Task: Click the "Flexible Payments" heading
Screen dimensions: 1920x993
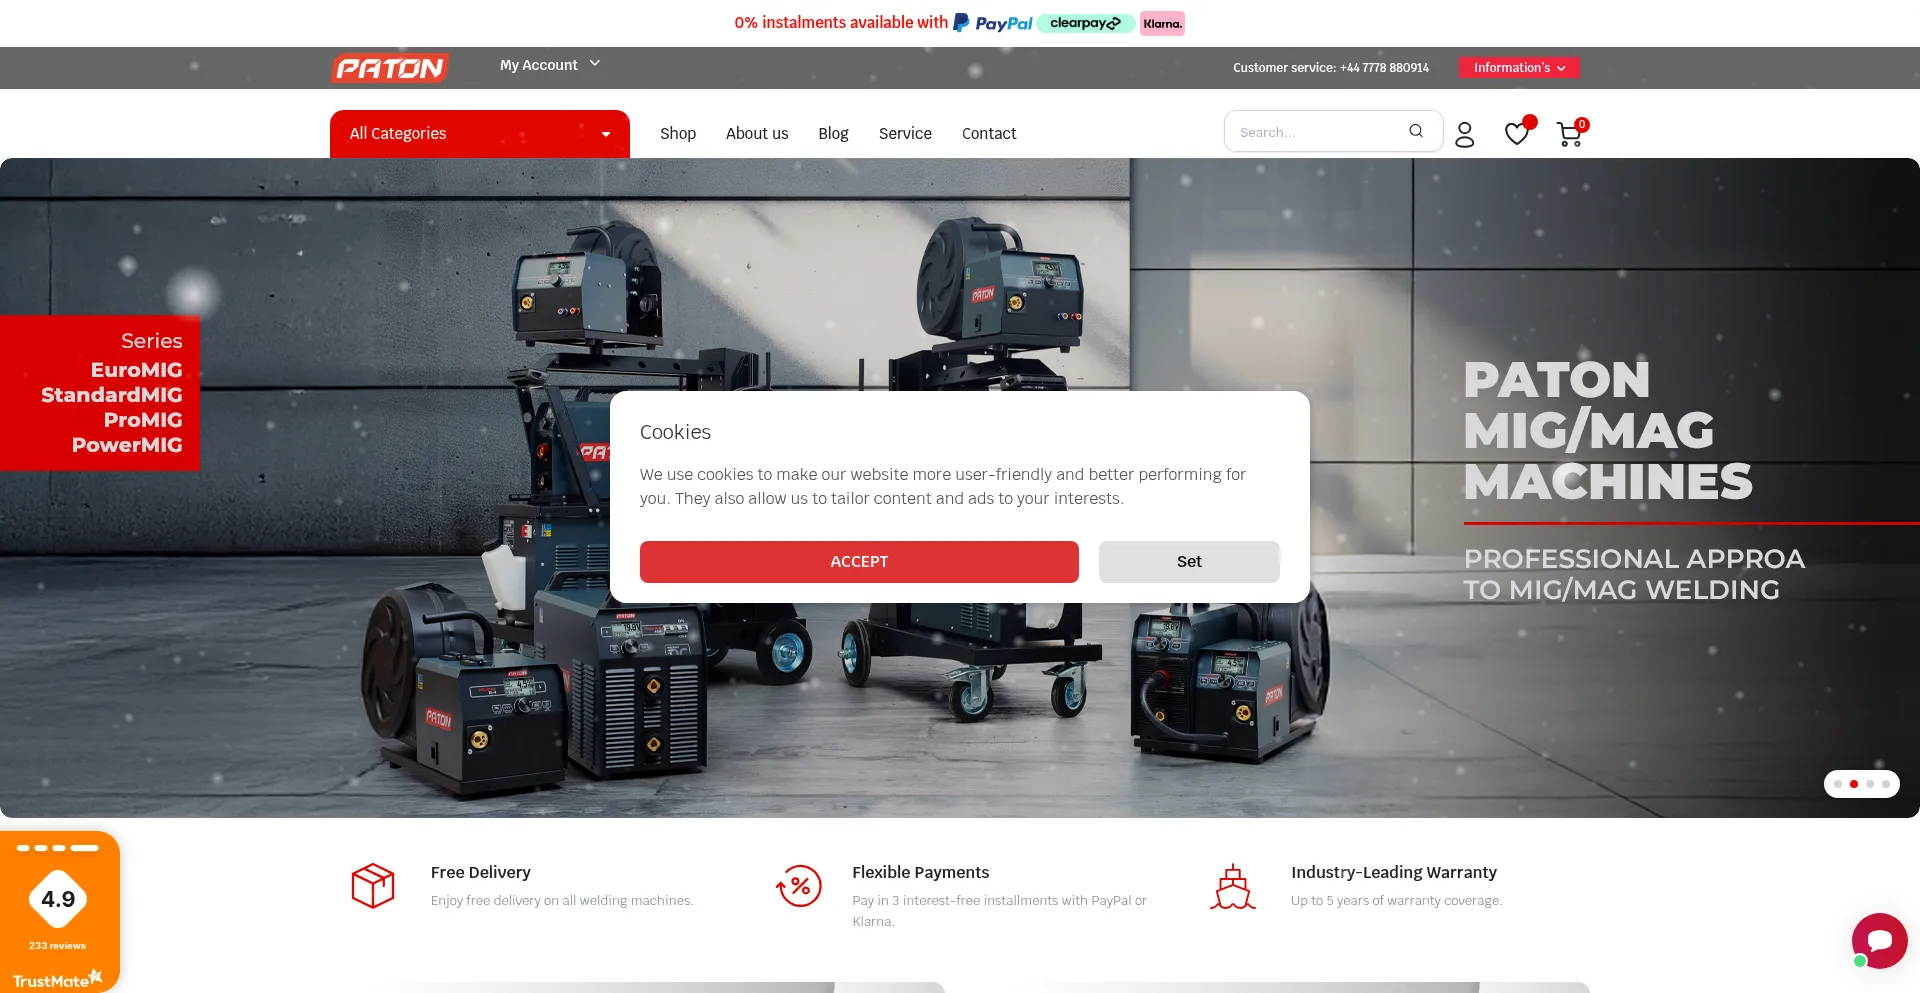Action: (921, 872)
